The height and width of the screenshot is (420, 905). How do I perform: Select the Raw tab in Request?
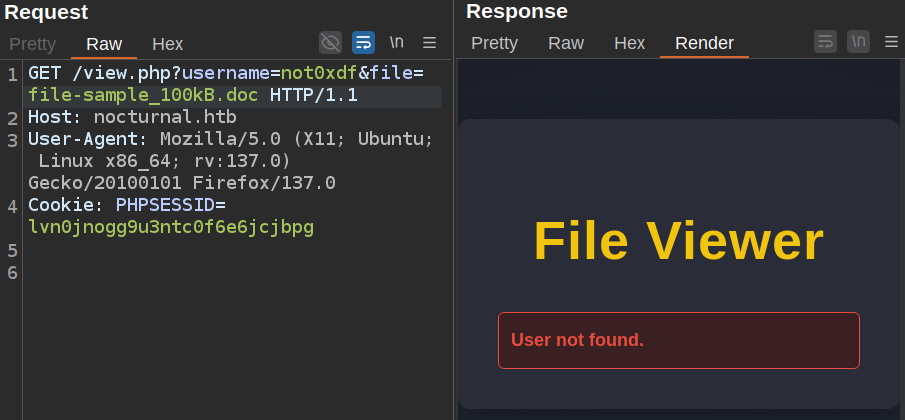(x=104, y=44)
